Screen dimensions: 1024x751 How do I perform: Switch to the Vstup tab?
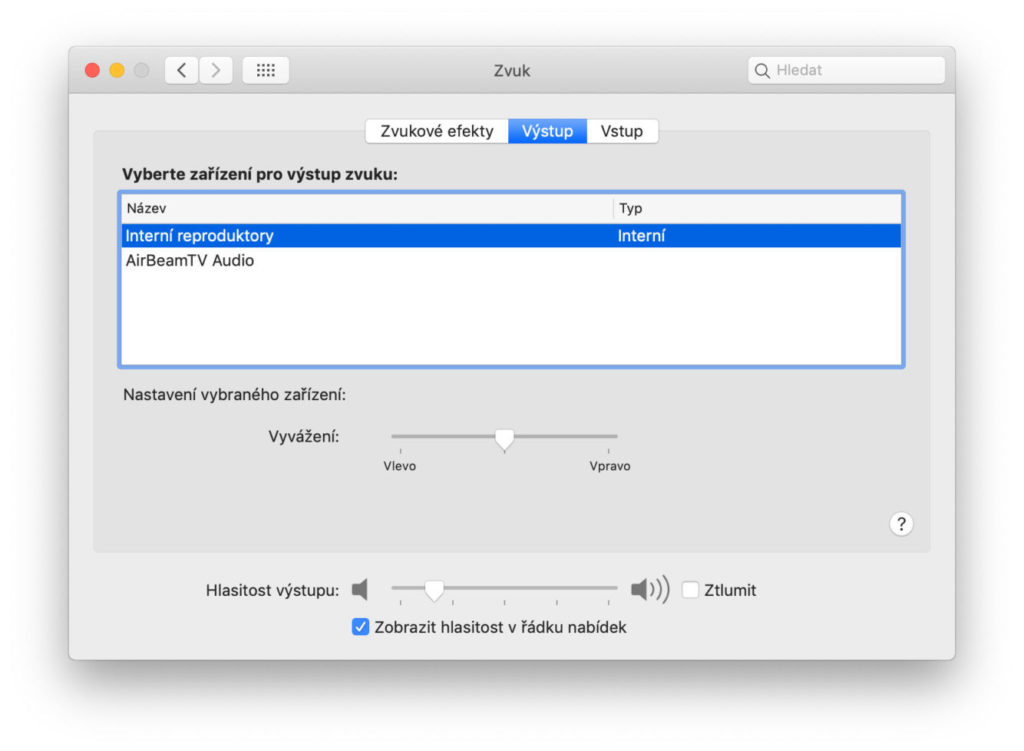622,131
